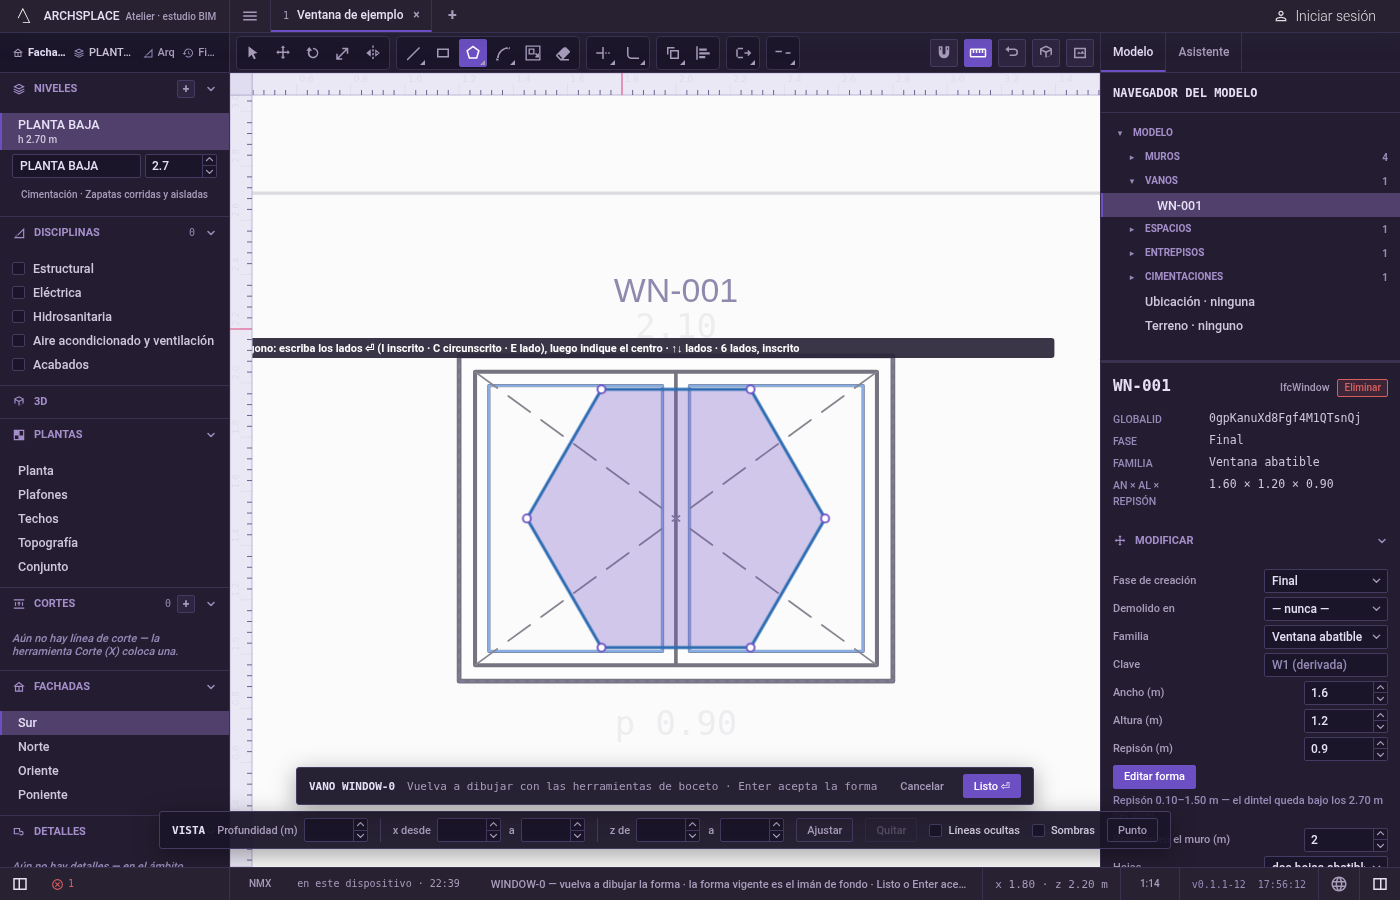Choose the rotate tool

tap(312, 53)
